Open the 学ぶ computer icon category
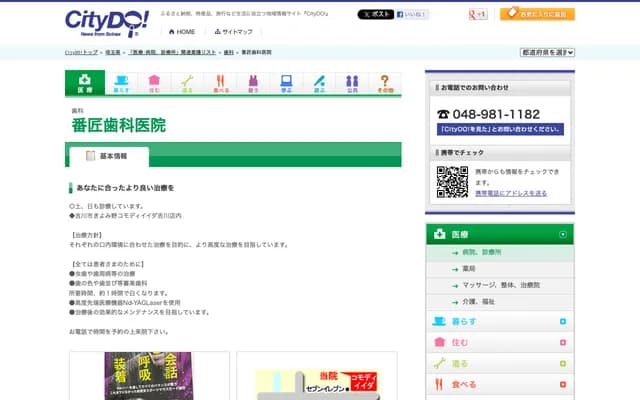Image resolution: width=640 pixels, height=400 pixels. pyautogui.click(x=286, y=83)
